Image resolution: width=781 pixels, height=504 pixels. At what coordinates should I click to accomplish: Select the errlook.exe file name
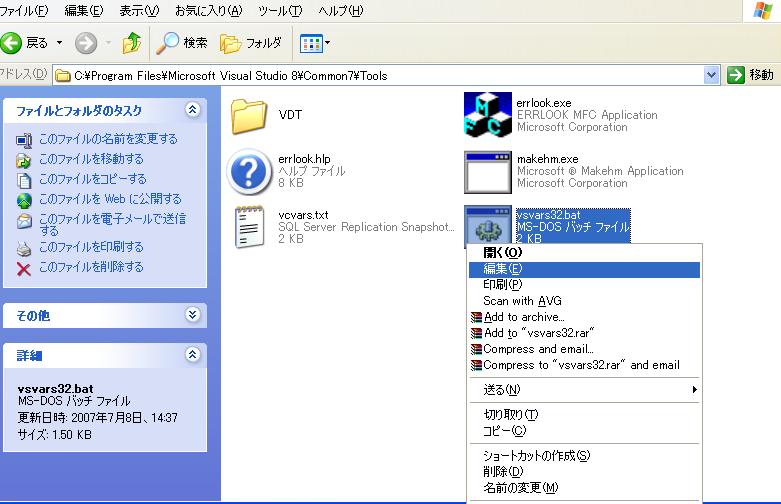pyautogui.click(x=544, y=103)
